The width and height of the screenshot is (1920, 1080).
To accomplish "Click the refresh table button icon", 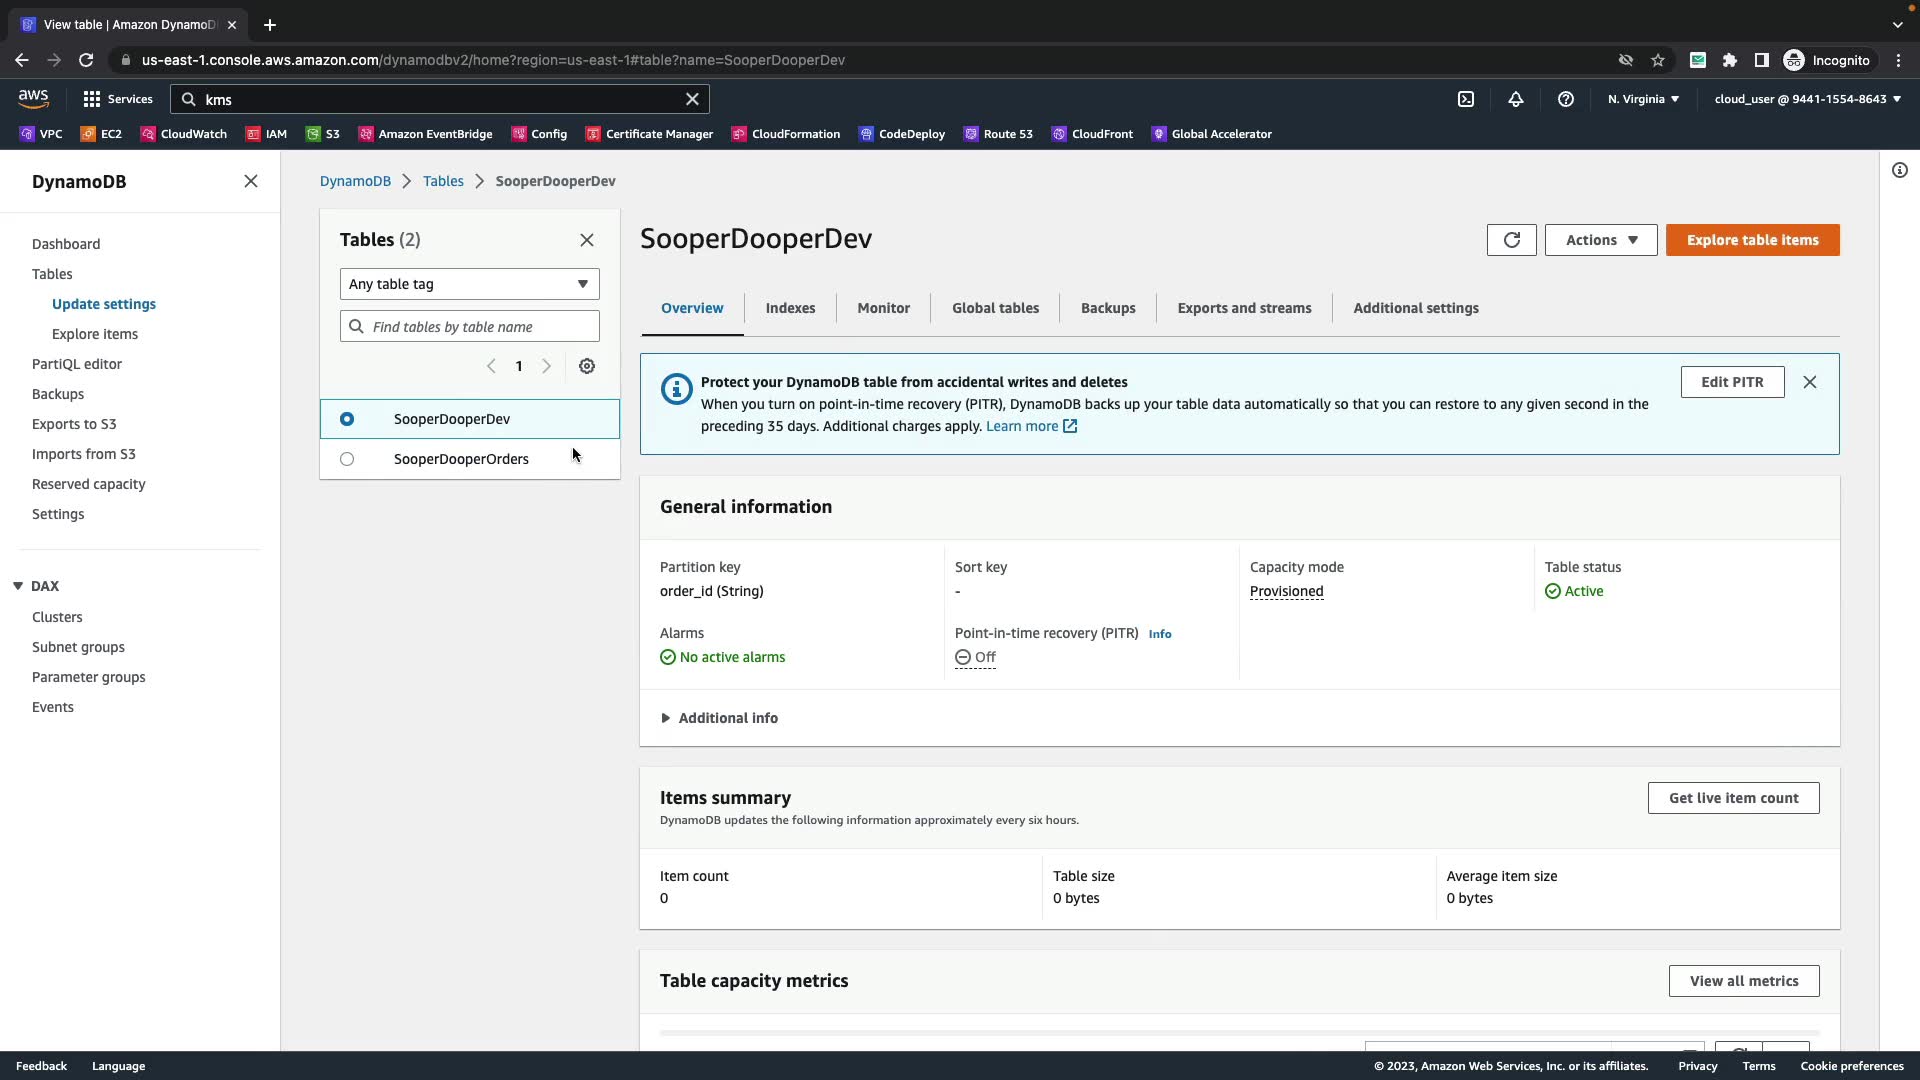I will click(x=1511, y=240).
